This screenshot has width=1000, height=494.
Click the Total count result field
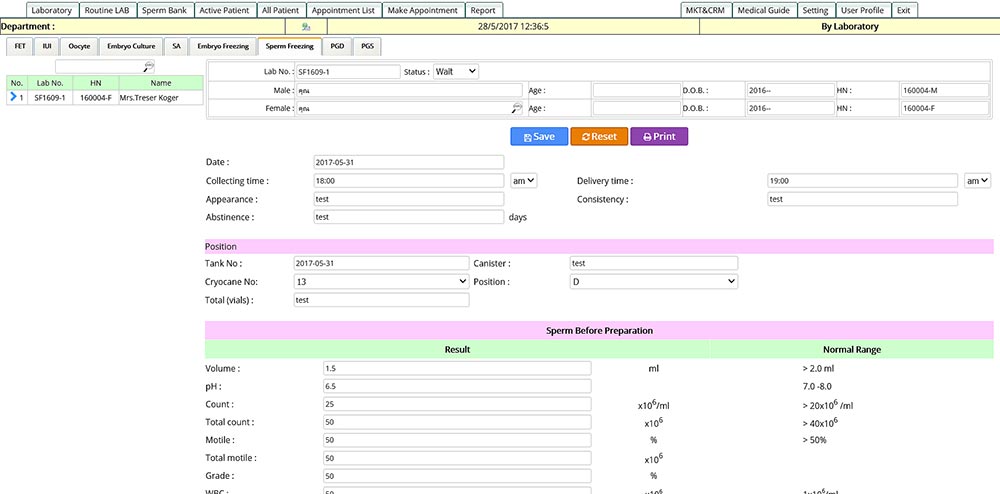click(x=457, y=422)
